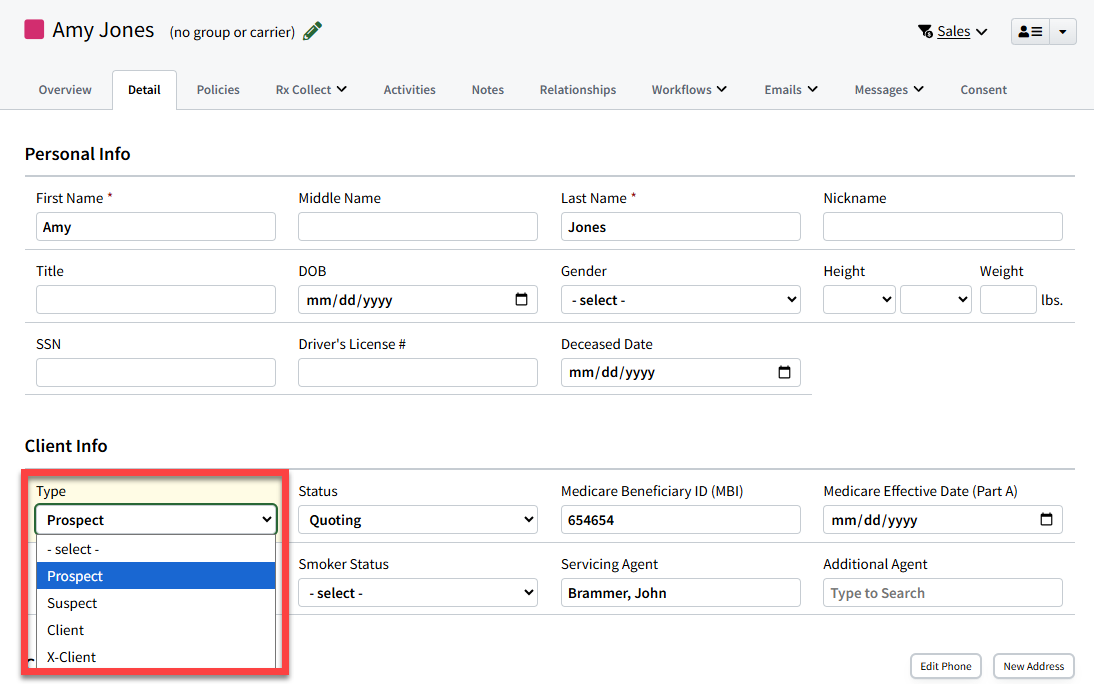Viewport: 1094px width, 684px height.
Task: Click the pink contact color square
Action: 34,29
